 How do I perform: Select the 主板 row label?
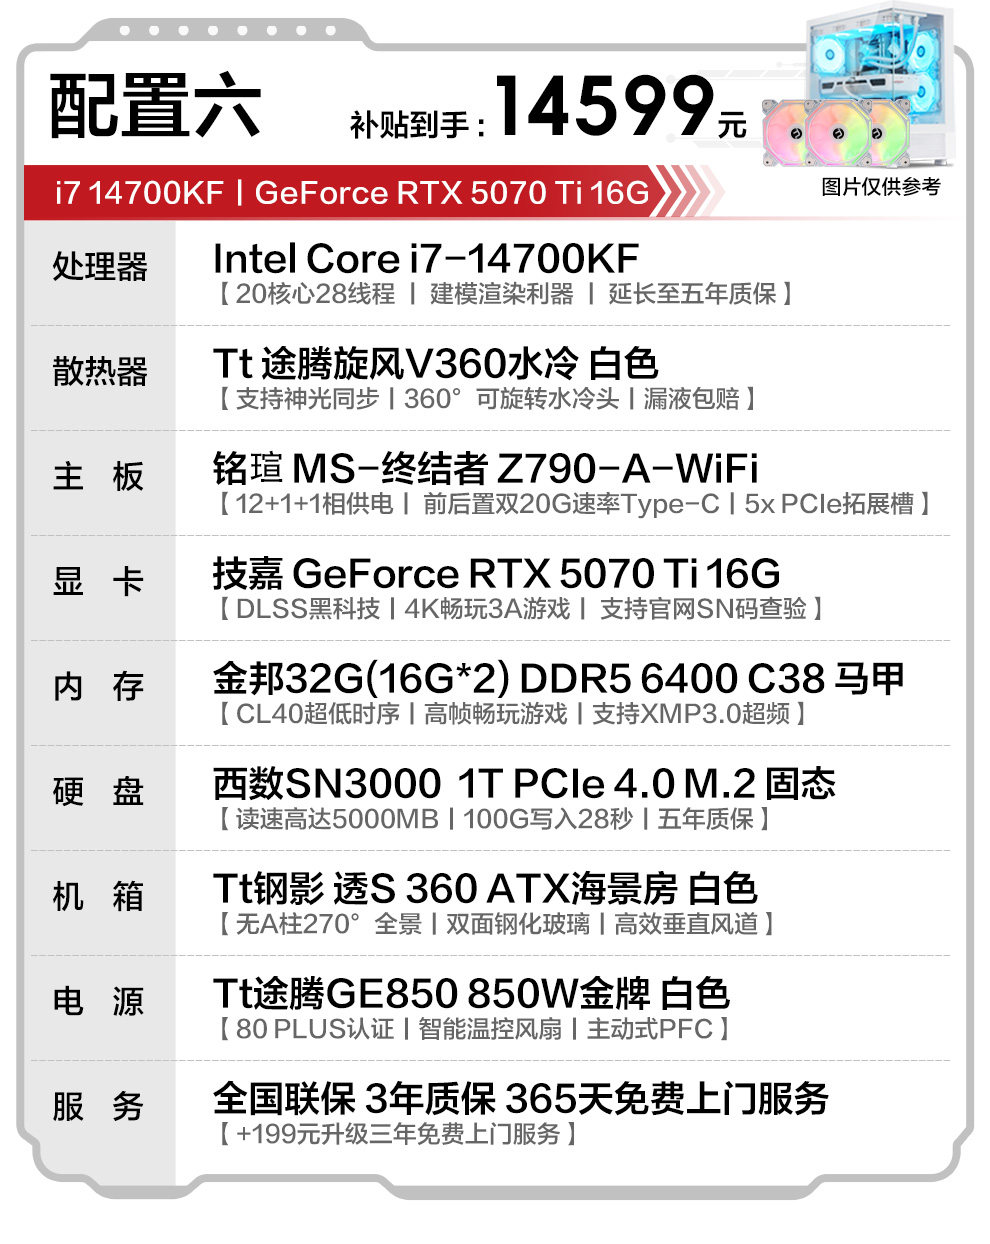pyautogui.click(x=100, y=477)
